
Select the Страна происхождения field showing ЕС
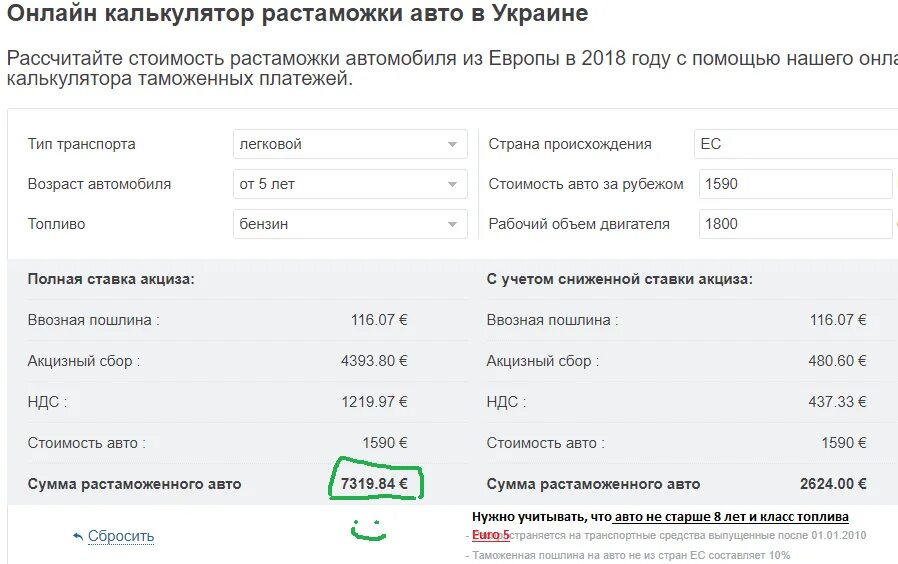click(x=795, y=144)
